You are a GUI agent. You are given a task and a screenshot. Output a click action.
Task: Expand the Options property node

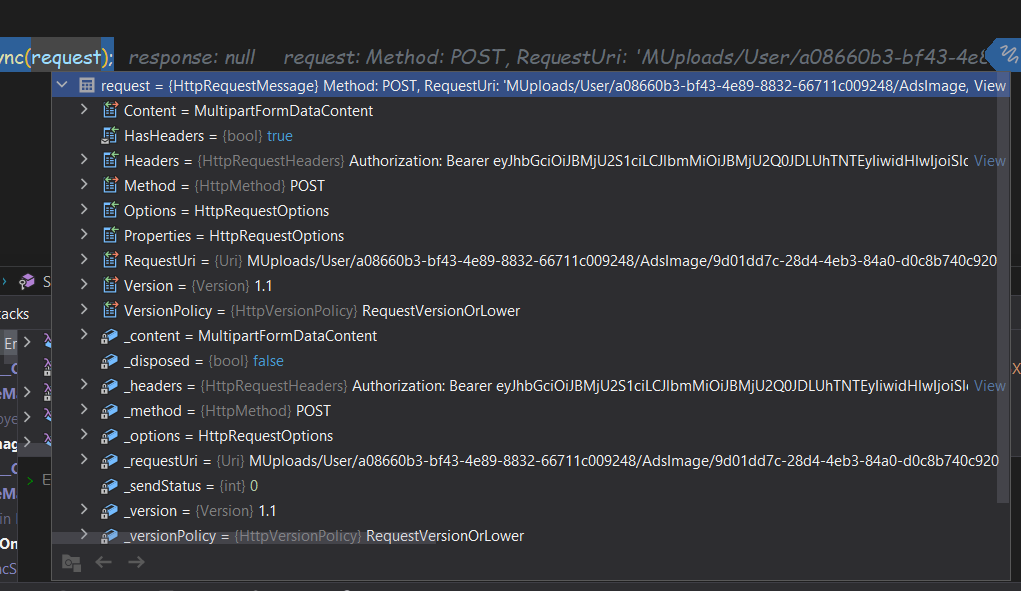click(84, 210)
